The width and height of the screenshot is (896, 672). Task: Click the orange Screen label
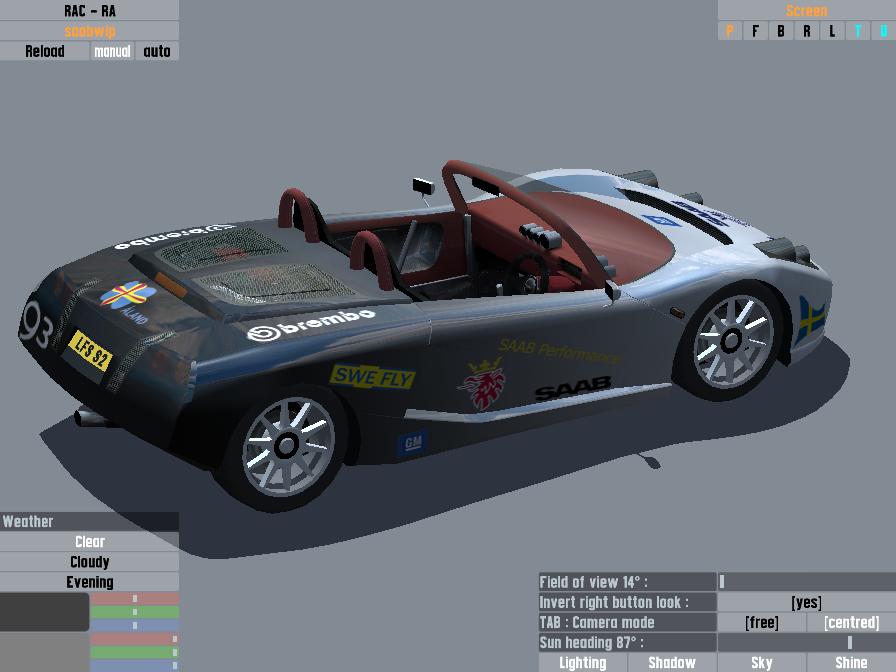point(806,10)
